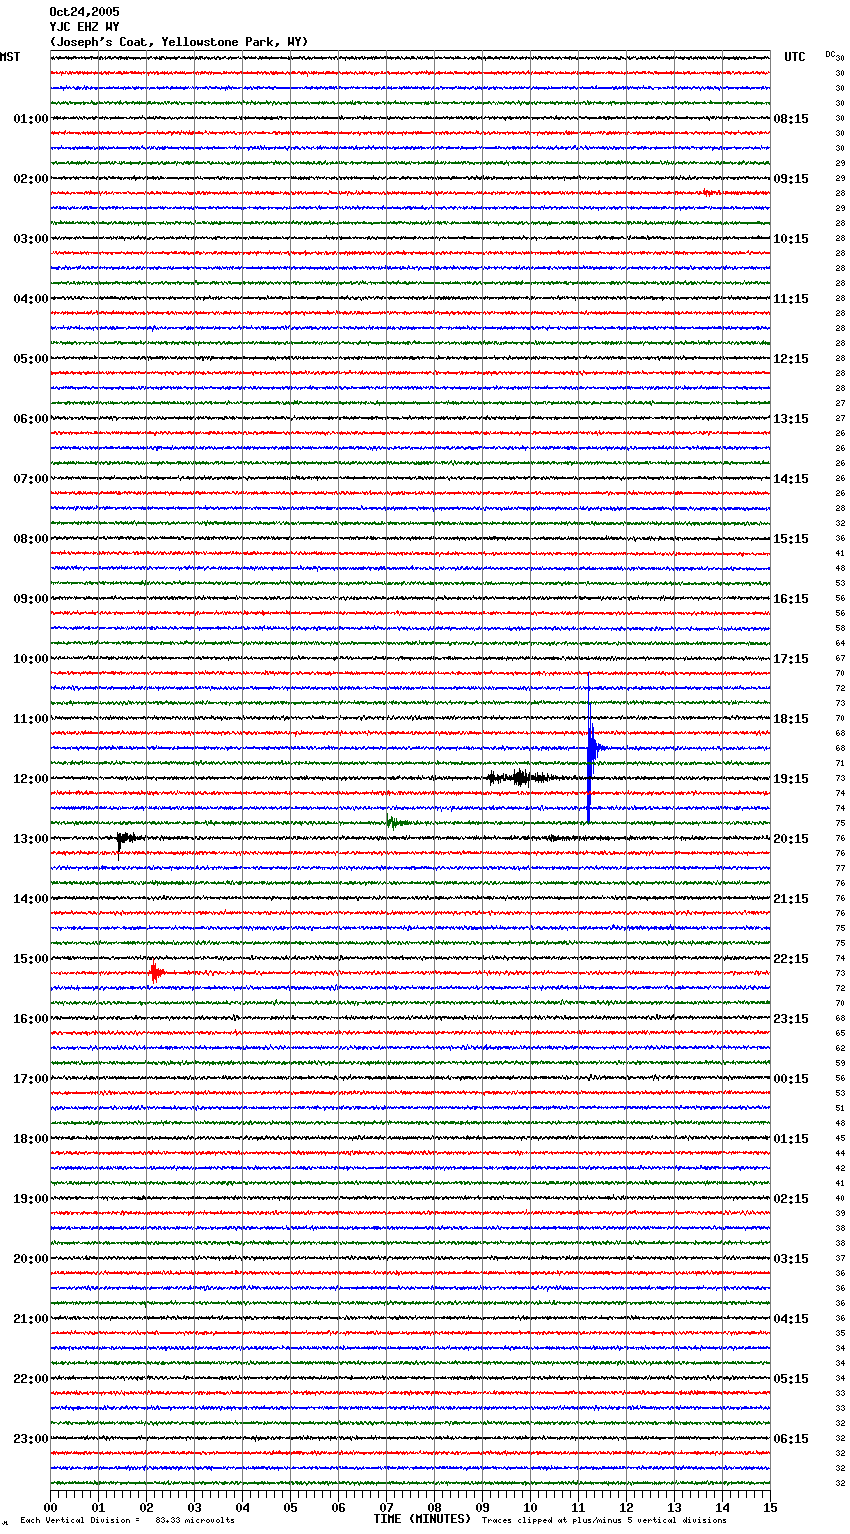
Task: Click the 01 minute tick label
Action: point(98,1507)
